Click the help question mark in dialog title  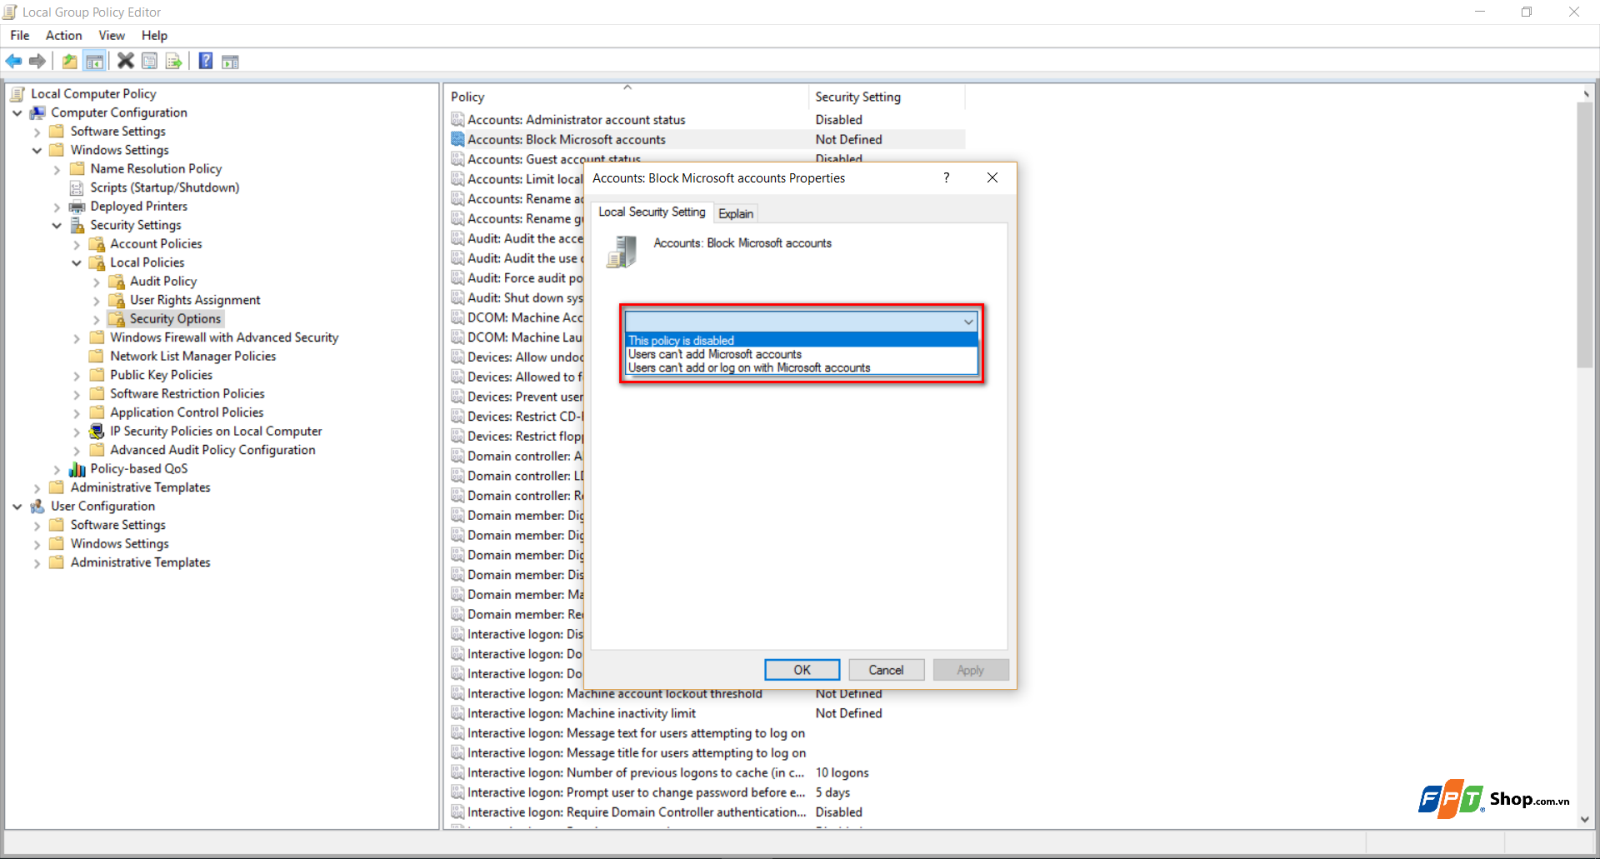946,178
